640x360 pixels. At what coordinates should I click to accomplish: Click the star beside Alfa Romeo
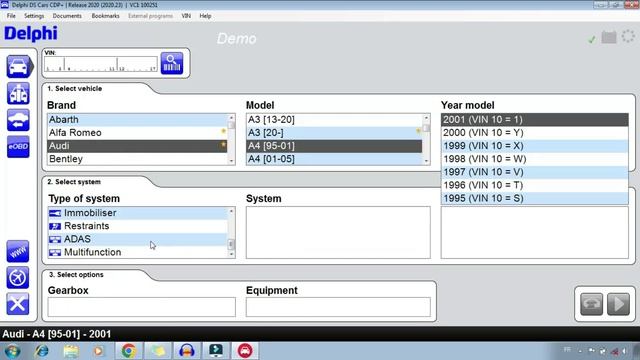click(x=223, y=131)
